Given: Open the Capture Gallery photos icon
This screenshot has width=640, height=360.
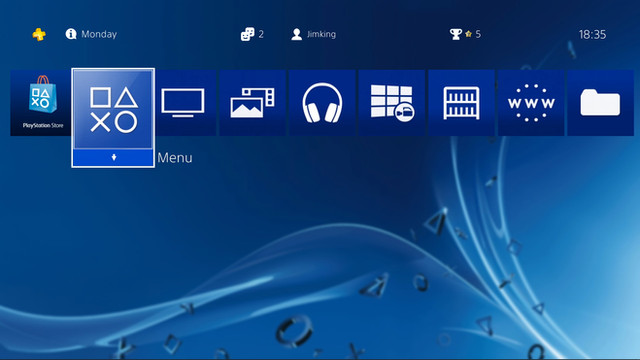Looking at the screenshot, I should pos(252,102).
